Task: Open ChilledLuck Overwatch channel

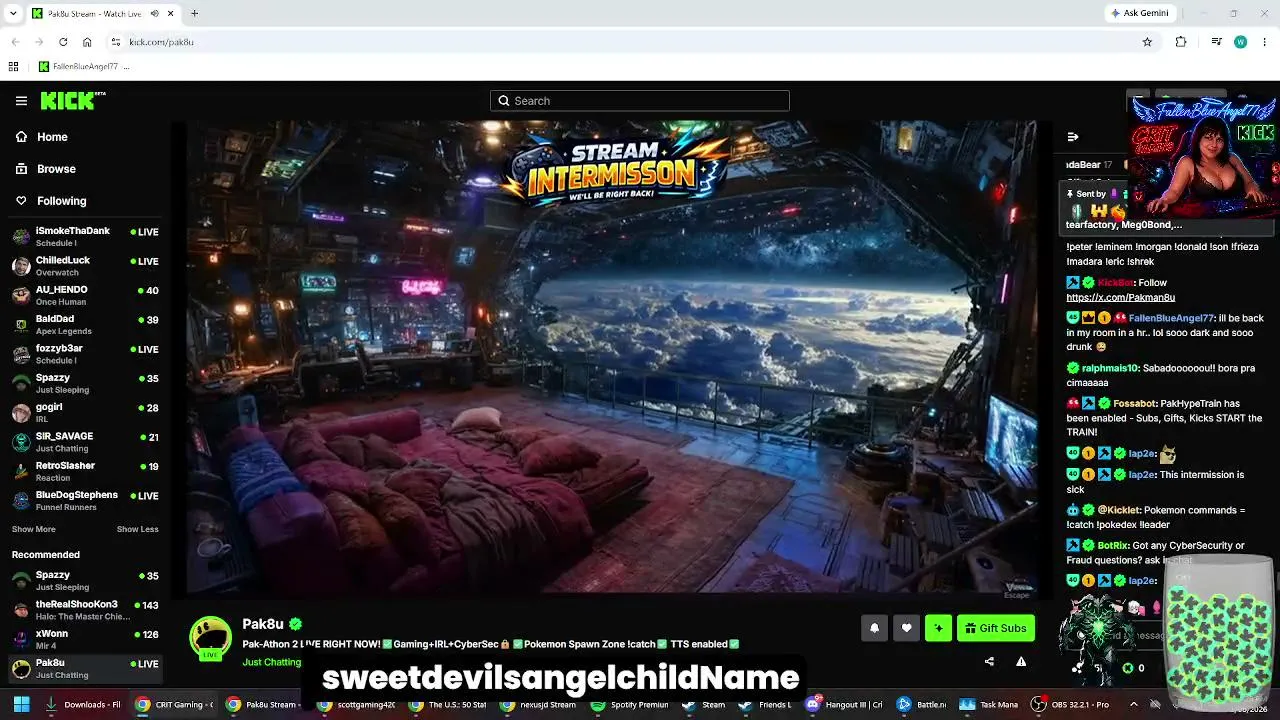Action: pyautogui.click(x=85, y=265)
